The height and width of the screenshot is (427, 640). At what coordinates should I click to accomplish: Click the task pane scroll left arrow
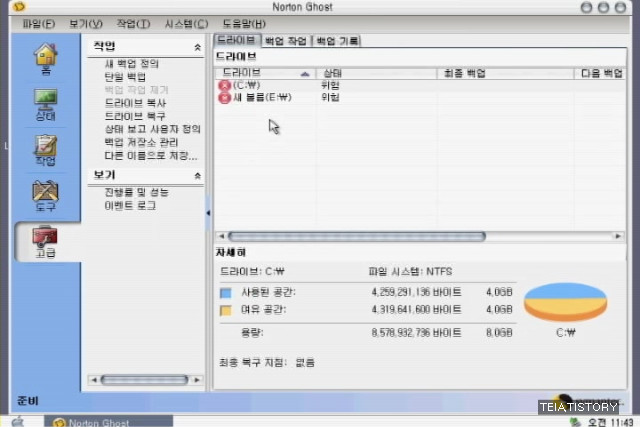coord(94,380)
